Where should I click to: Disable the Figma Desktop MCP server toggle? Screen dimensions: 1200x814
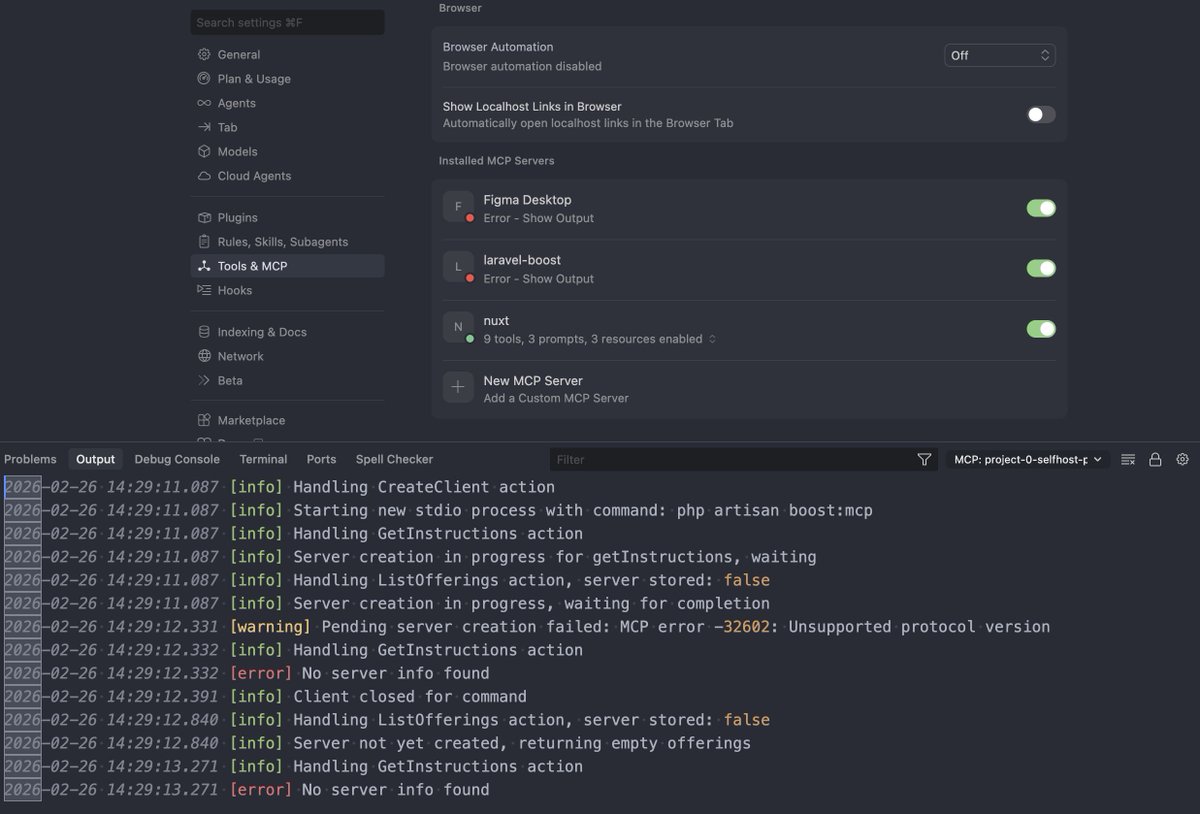click(x=1041, y=208)
